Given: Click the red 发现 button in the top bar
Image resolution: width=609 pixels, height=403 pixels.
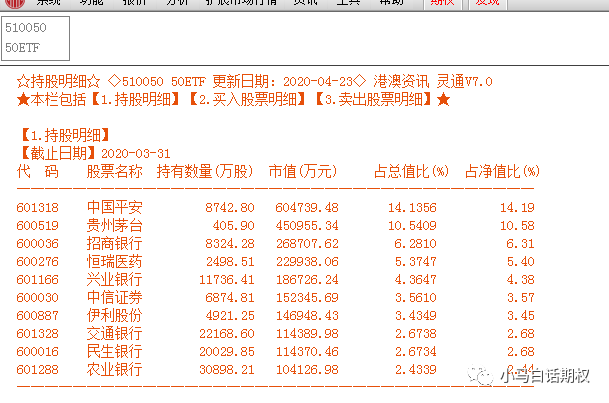Looking at the screenshot, I should tap(487, 3).
